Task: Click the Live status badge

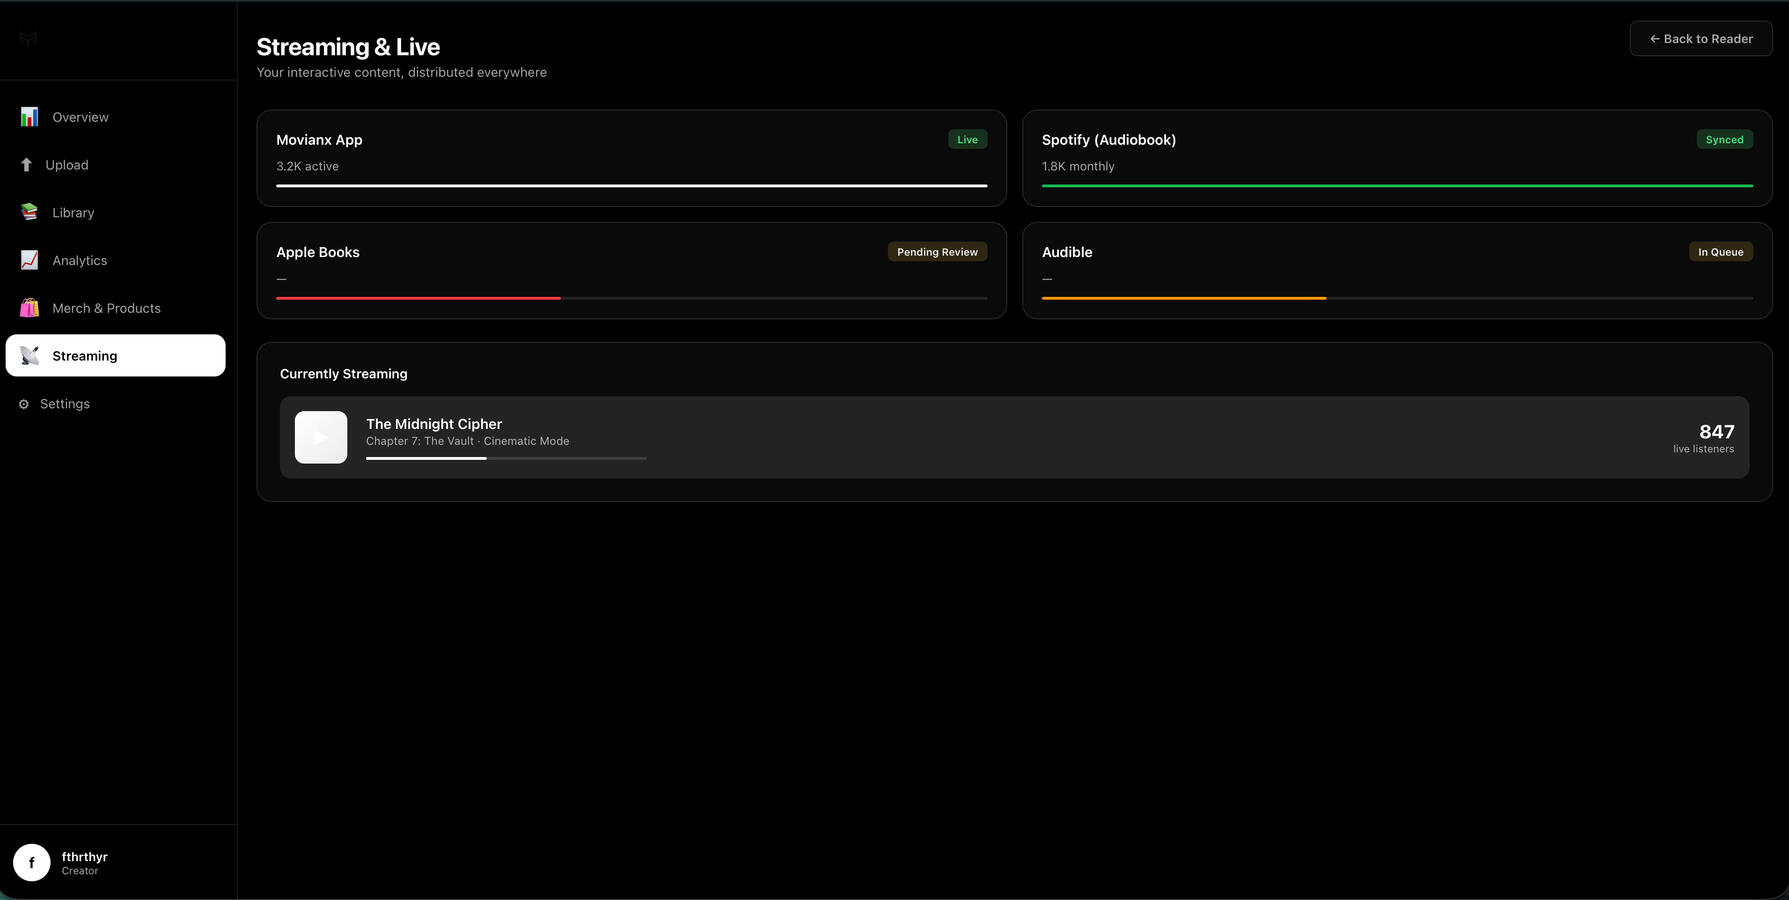Action: pyautogui.click(x=967, y=140)
